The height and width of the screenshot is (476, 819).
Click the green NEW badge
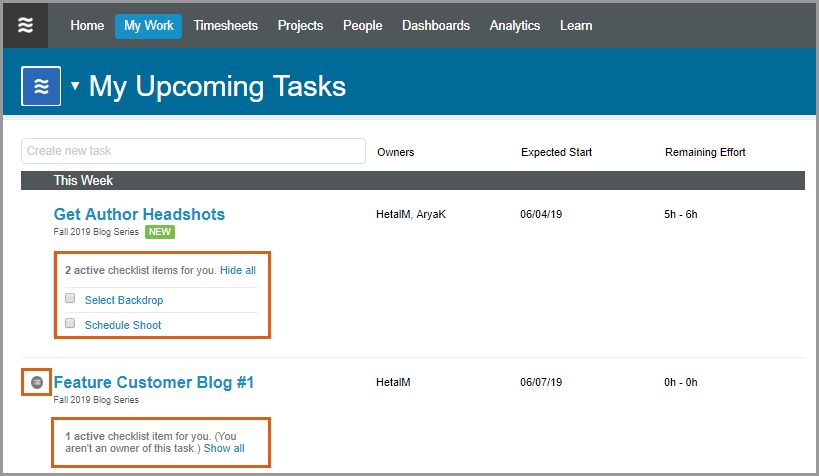coord(160,231)
